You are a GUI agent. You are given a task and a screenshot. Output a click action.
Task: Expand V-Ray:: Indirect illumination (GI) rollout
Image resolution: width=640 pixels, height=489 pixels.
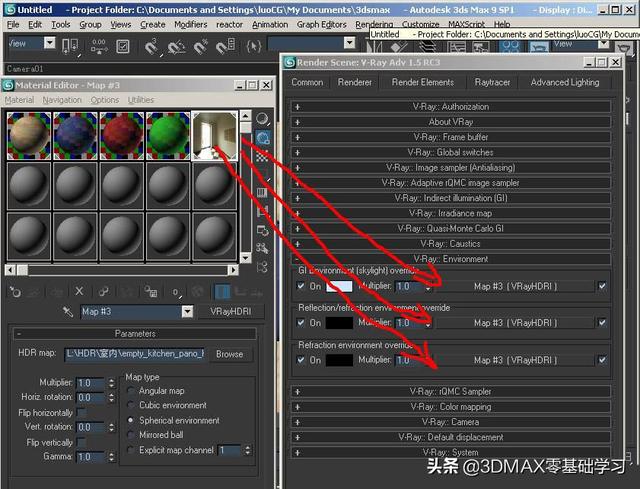point(451,198)
